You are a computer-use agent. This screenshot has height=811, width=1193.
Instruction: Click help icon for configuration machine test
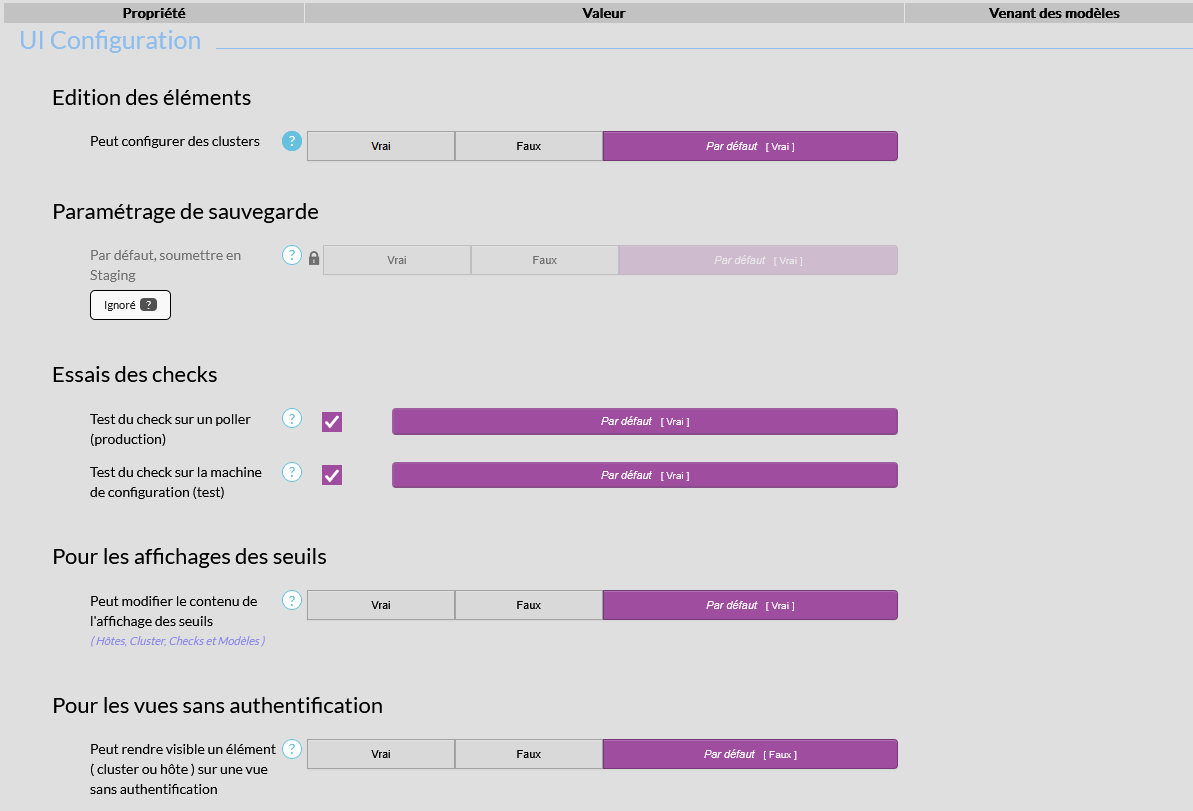coord(292,472)
